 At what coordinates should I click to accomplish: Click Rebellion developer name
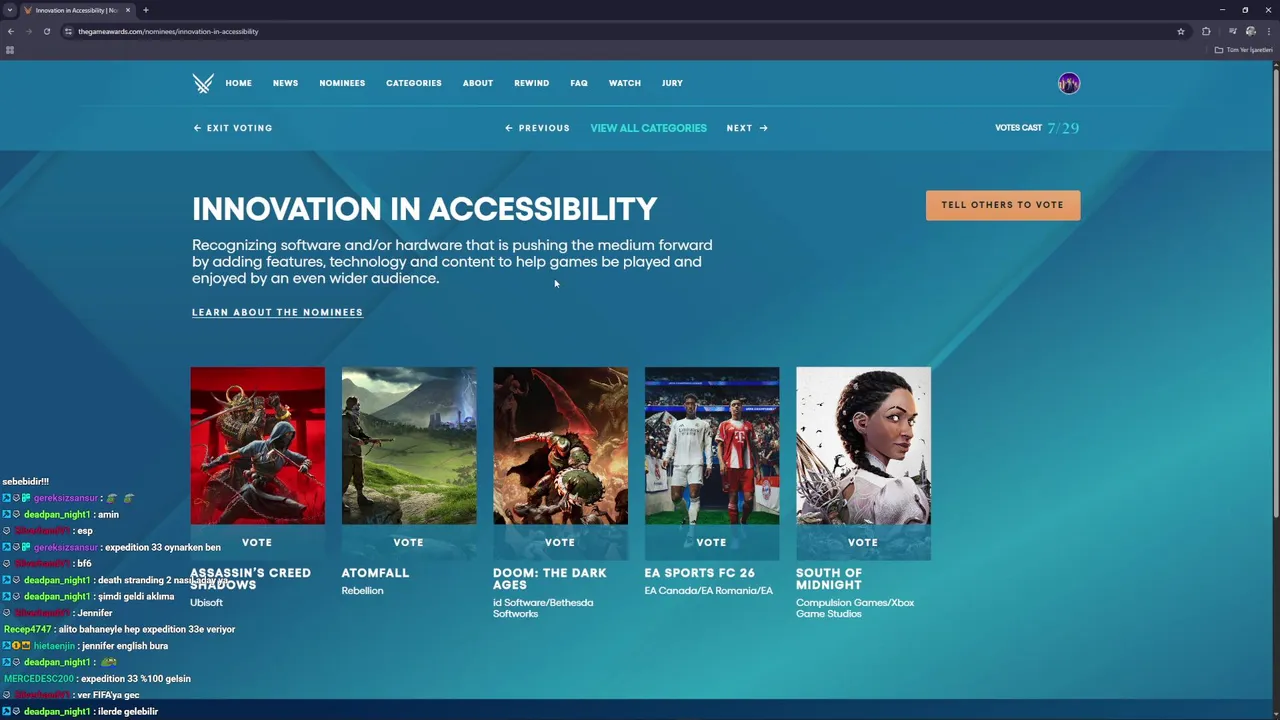pos(362,591)
